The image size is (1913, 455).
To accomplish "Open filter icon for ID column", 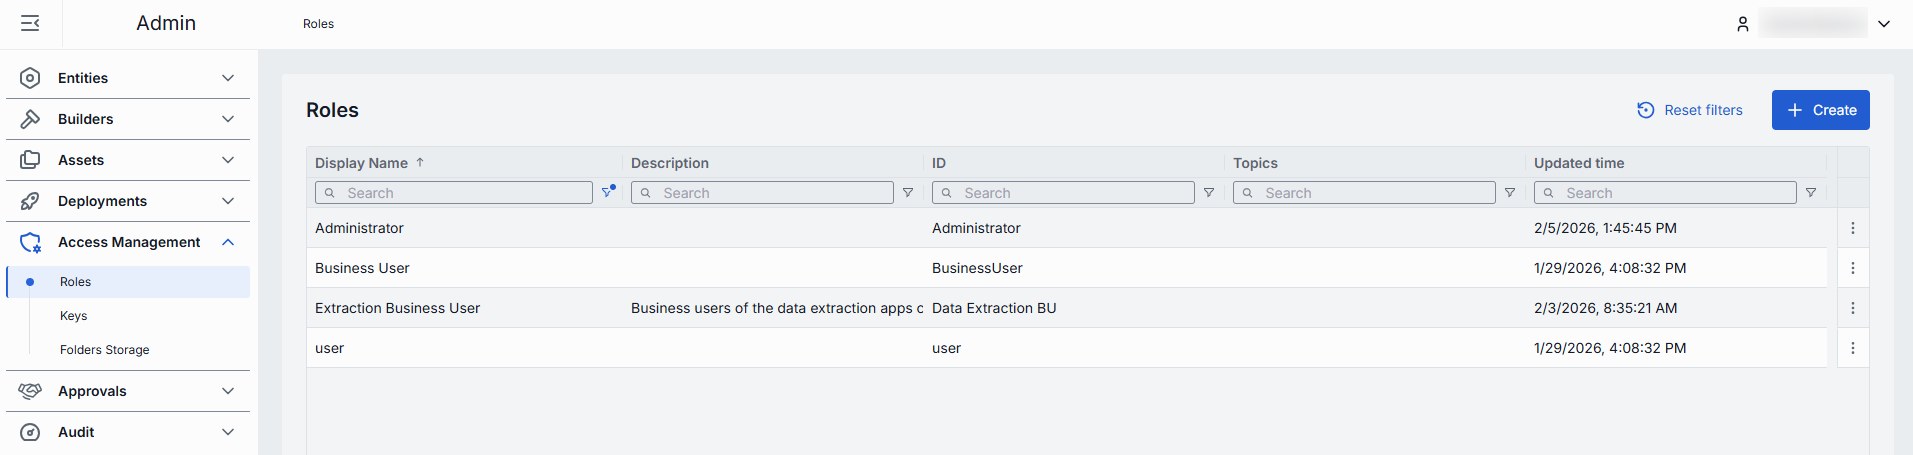I will pyautogui.click(x=1209, y=193).
